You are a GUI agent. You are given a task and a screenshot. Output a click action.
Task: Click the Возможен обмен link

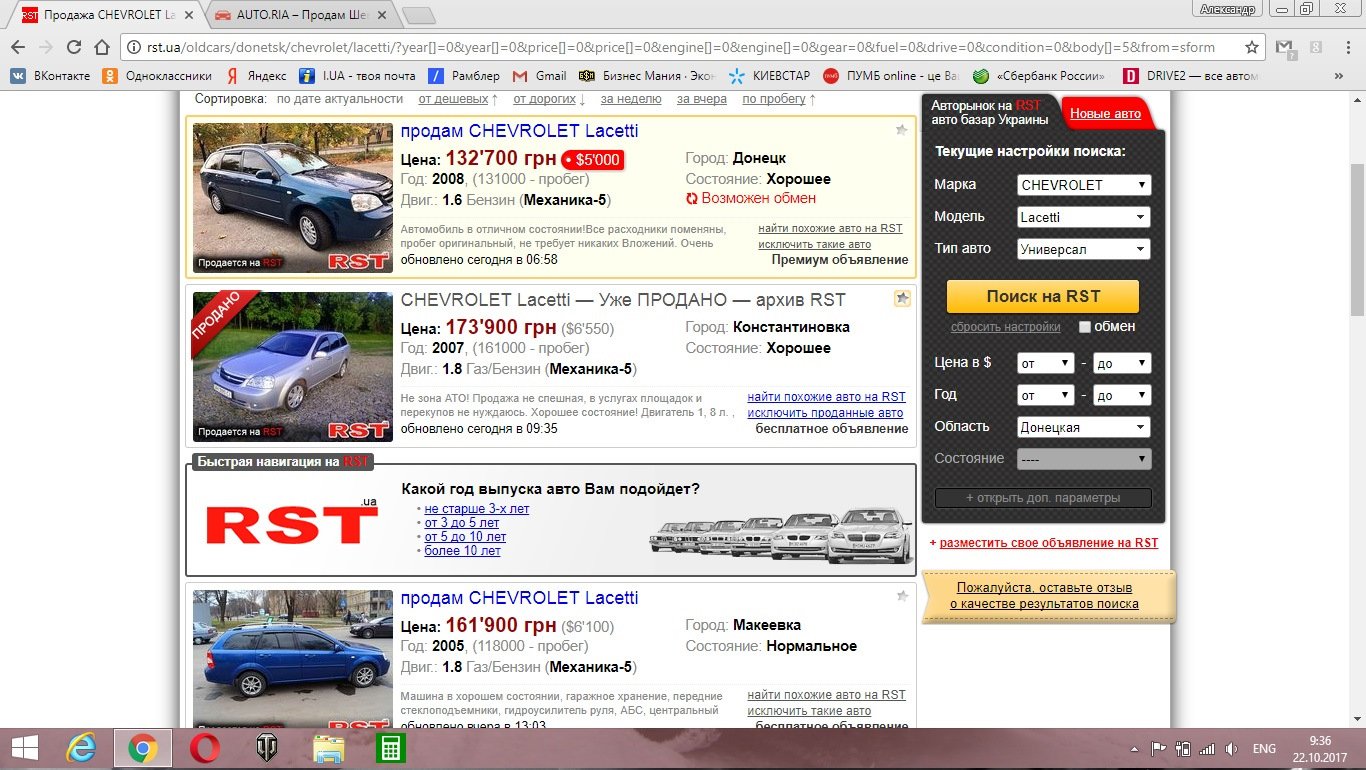tap(758, 198)
